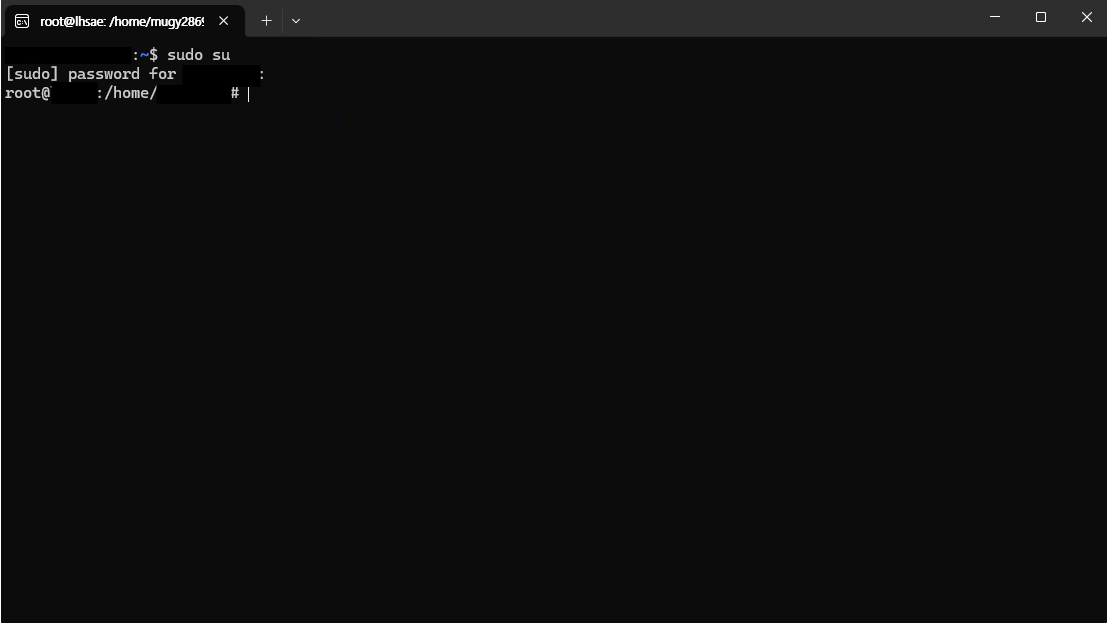Click the empty terminal area below the prompt

pyautogui.click(x=554, y=353)
